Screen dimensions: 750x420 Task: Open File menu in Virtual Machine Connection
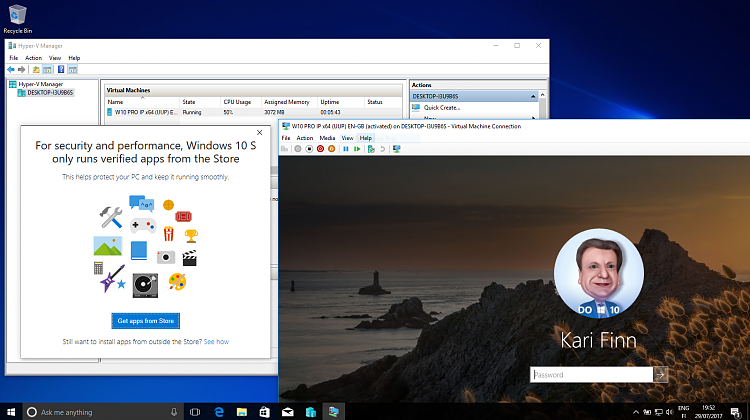pyautogui.click(x=286, y=138)
